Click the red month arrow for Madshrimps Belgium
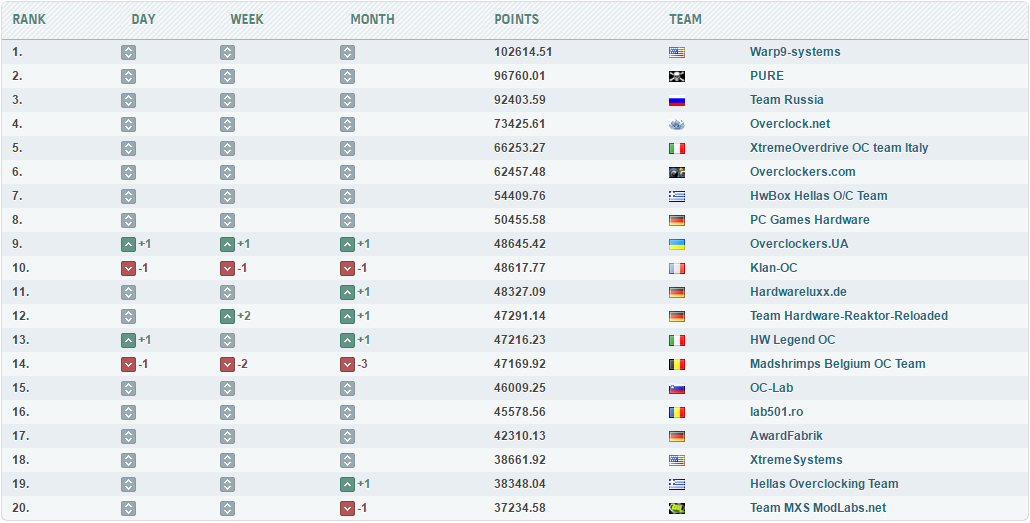 pos(347,364)
